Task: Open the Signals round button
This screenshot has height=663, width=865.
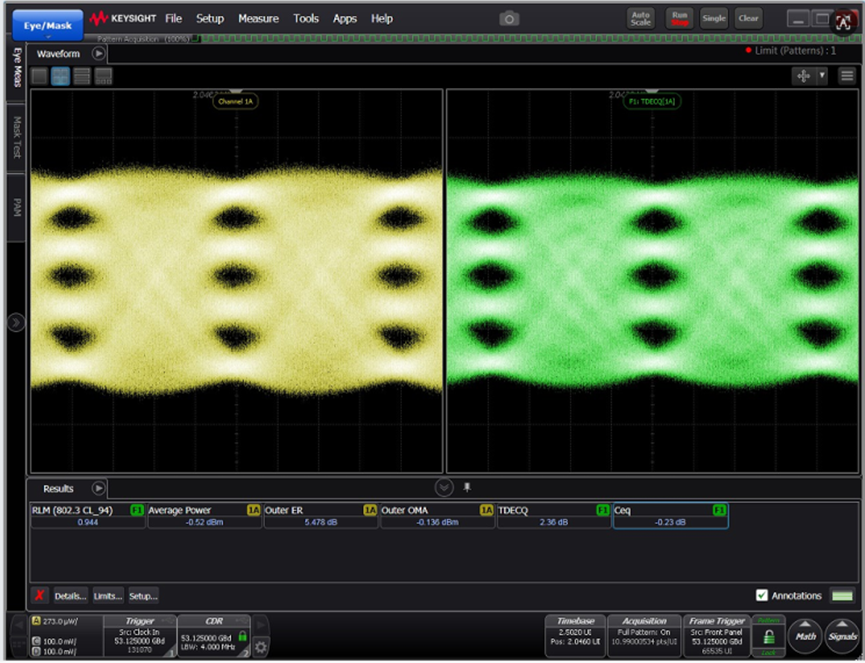Action: click(842, 636)
